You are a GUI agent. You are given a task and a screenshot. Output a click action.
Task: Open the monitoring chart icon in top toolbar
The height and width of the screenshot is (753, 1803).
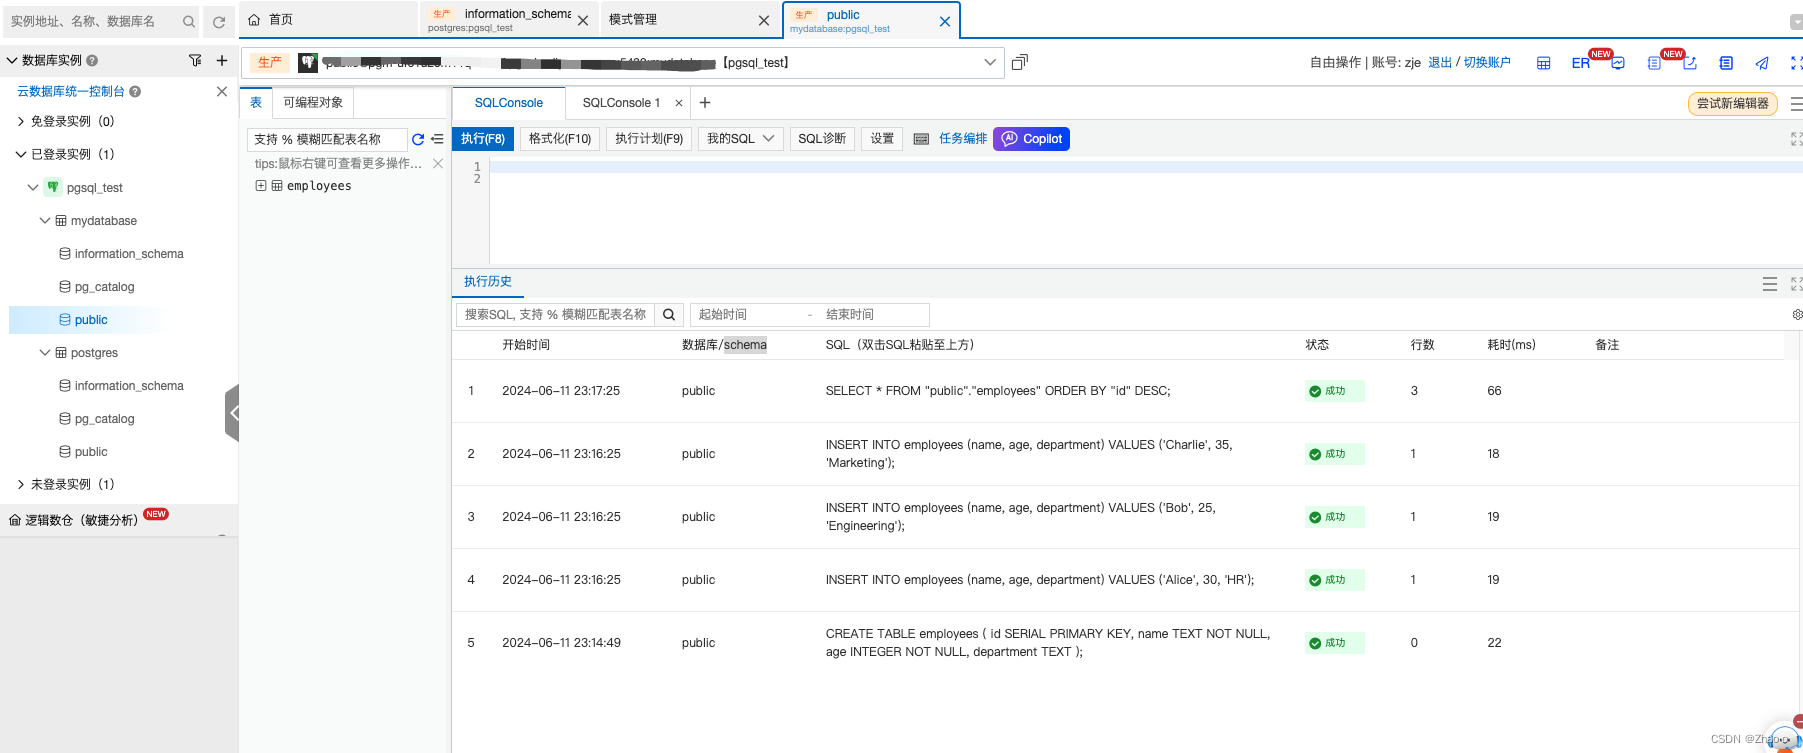pyautogui.click(x=1618, y=63)
